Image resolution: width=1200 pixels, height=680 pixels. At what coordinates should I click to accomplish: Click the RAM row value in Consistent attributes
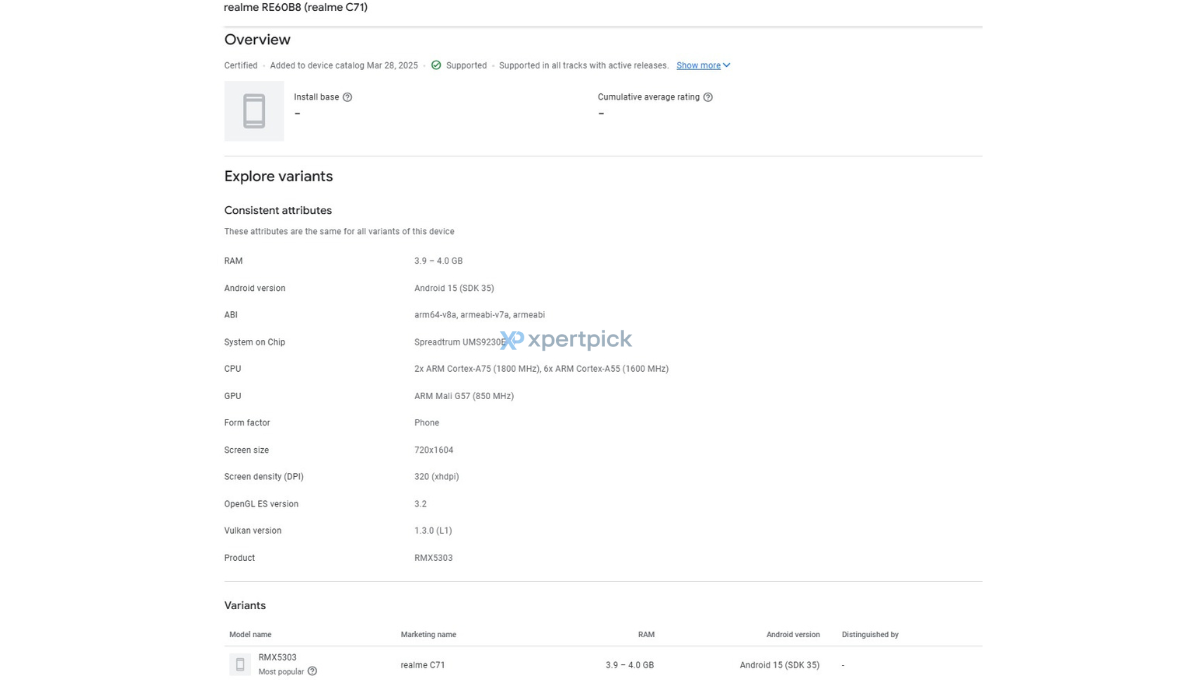(439, 261)
